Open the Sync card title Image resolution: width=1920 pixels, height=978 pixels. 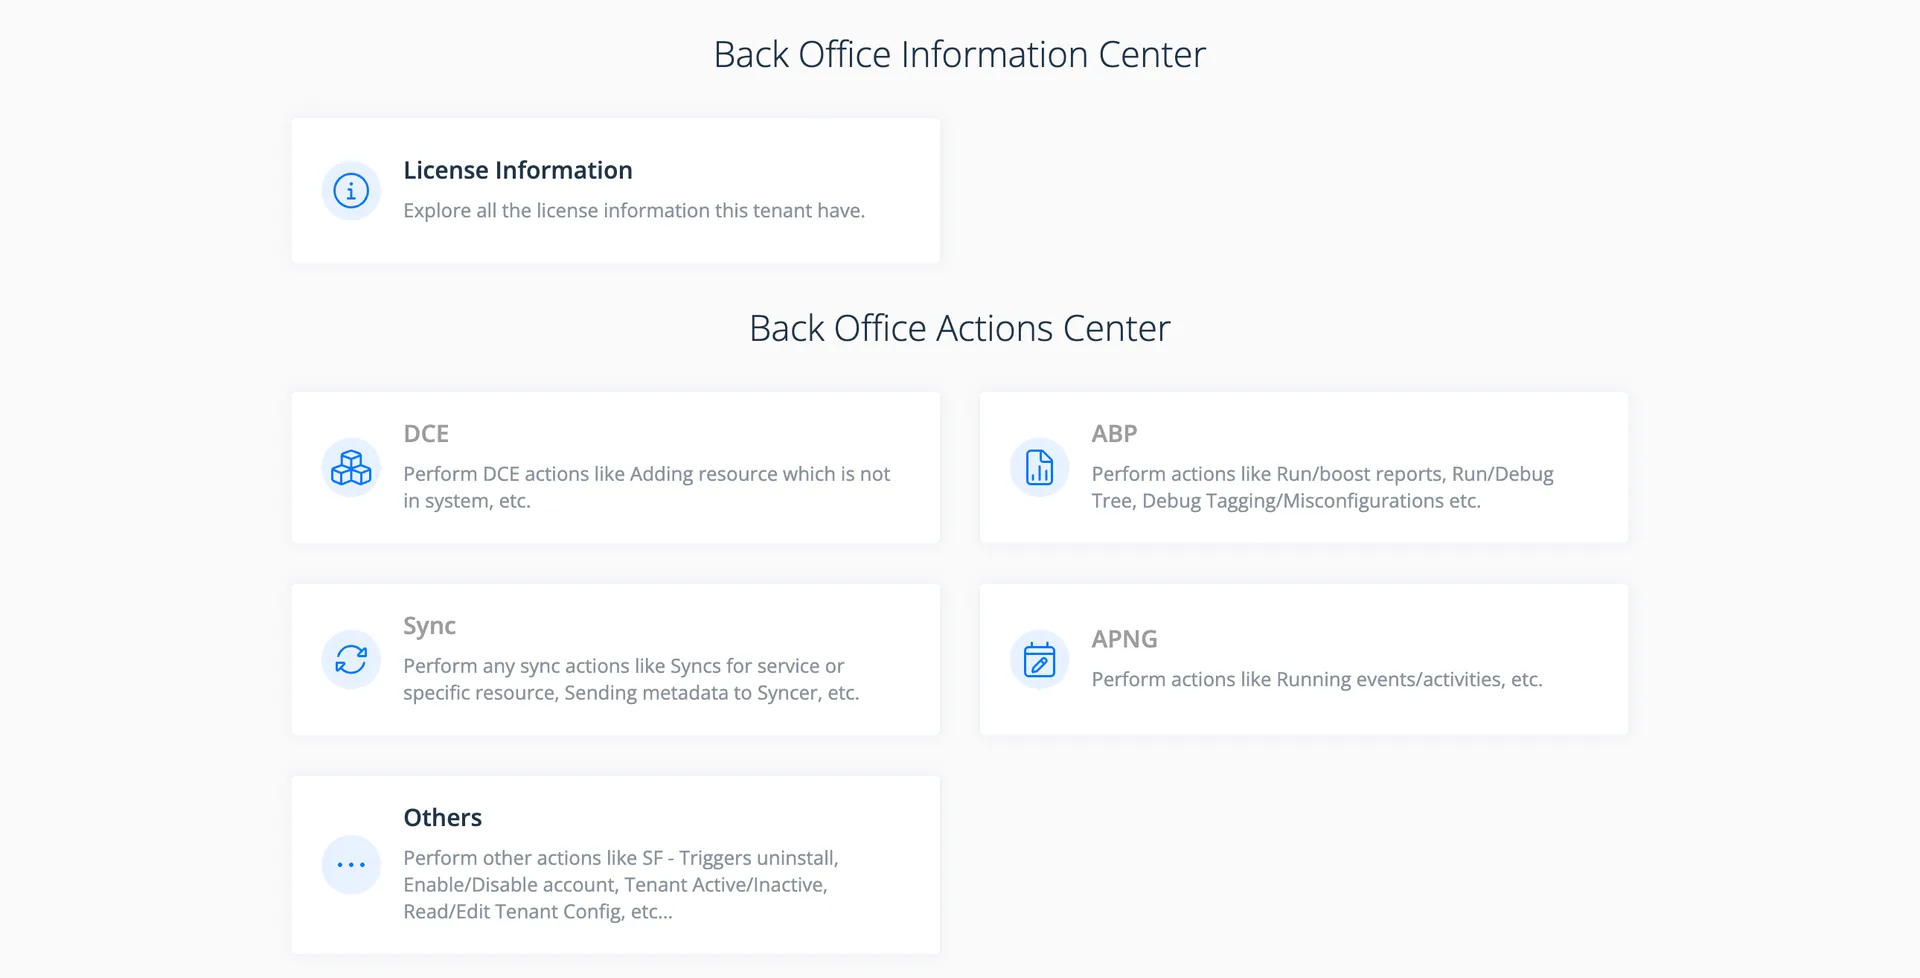[429, 626]
